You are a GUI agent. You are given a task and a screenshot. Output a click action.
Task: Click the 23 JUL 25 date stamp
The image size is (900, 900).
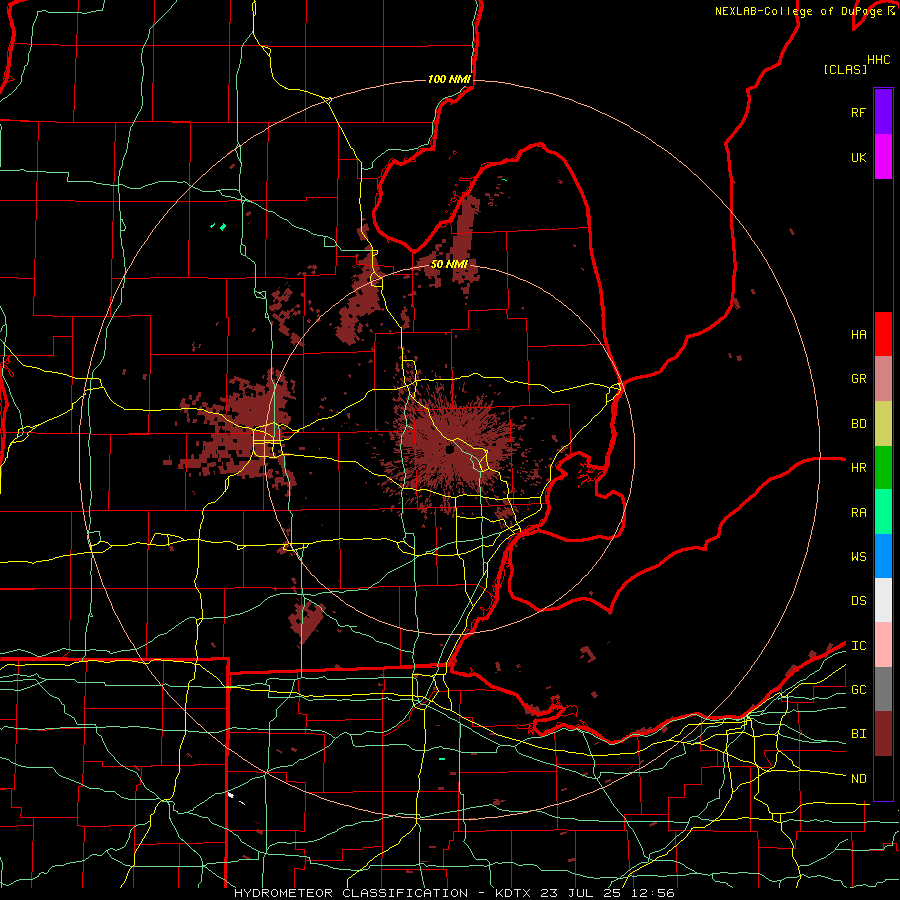583,893
